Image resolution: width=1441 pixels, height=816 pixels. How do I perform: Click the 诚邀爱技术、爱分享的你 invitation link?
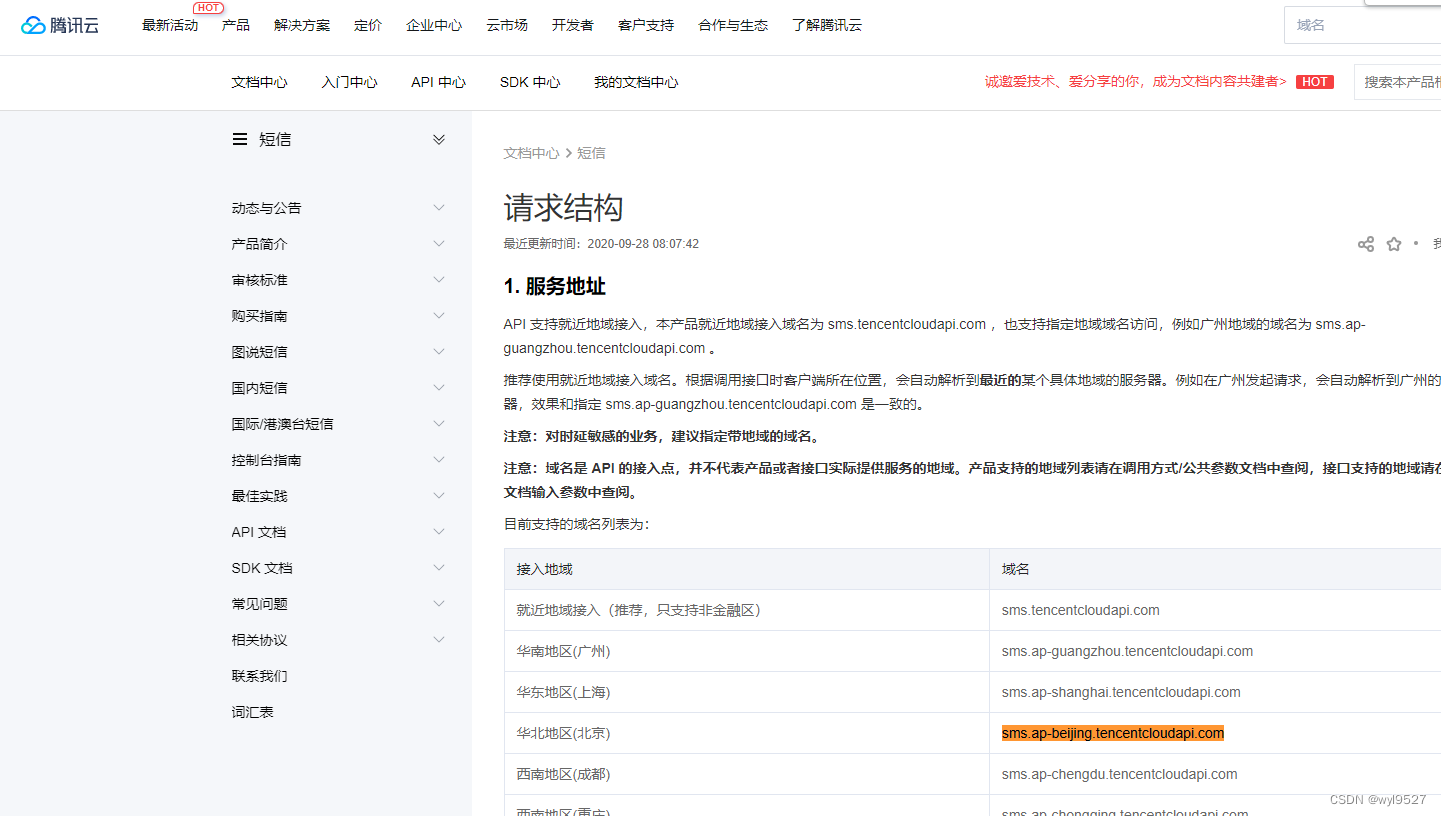pyautogui.click(x=1135, y=82)
